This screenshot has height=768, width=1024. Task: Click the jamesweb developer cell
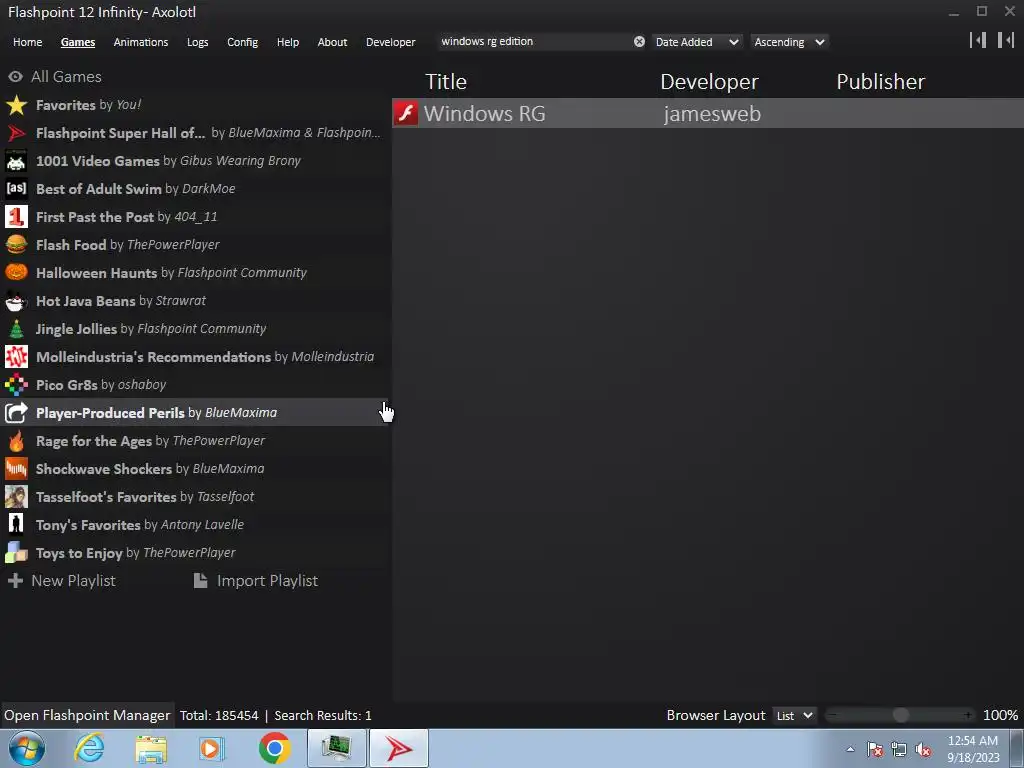[x=712, y=114]
